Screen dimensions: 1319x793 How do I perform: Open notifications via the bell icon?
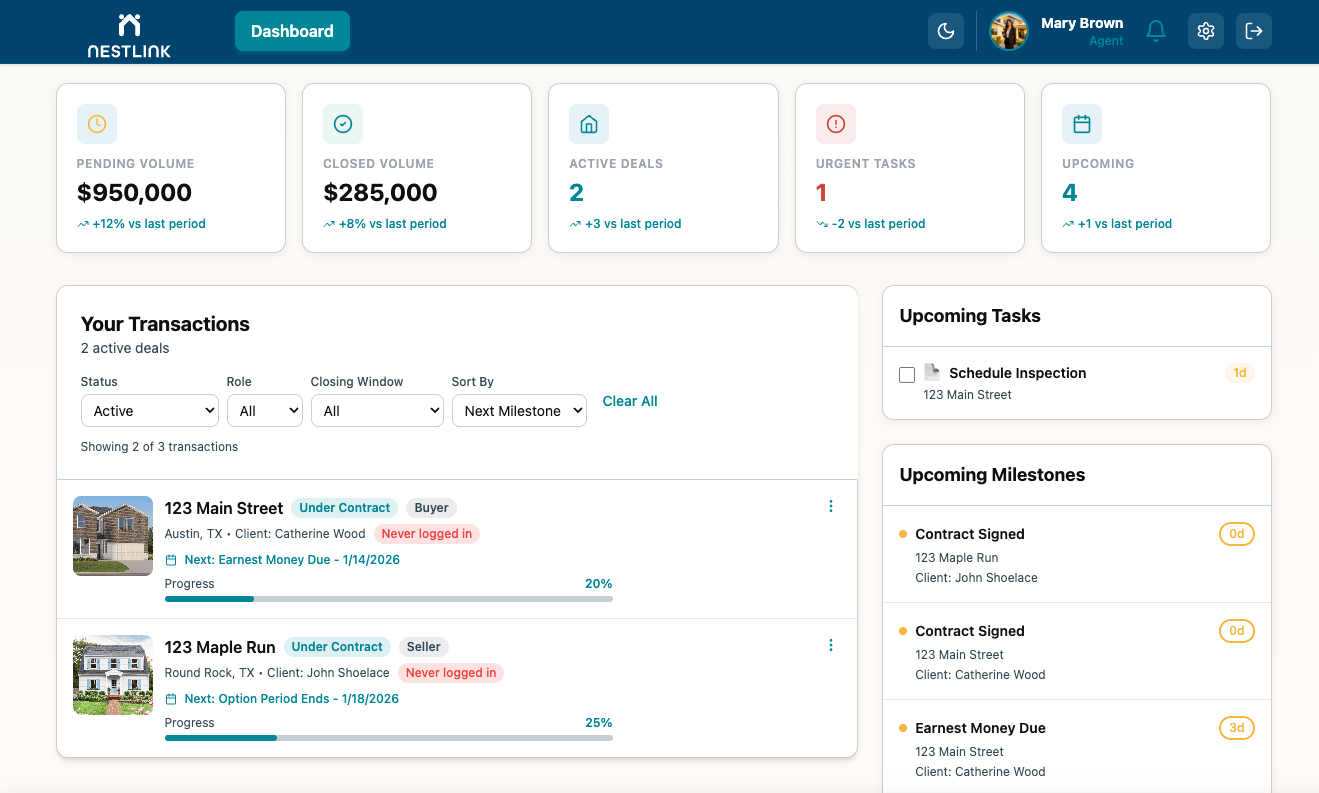point(1156,31)
